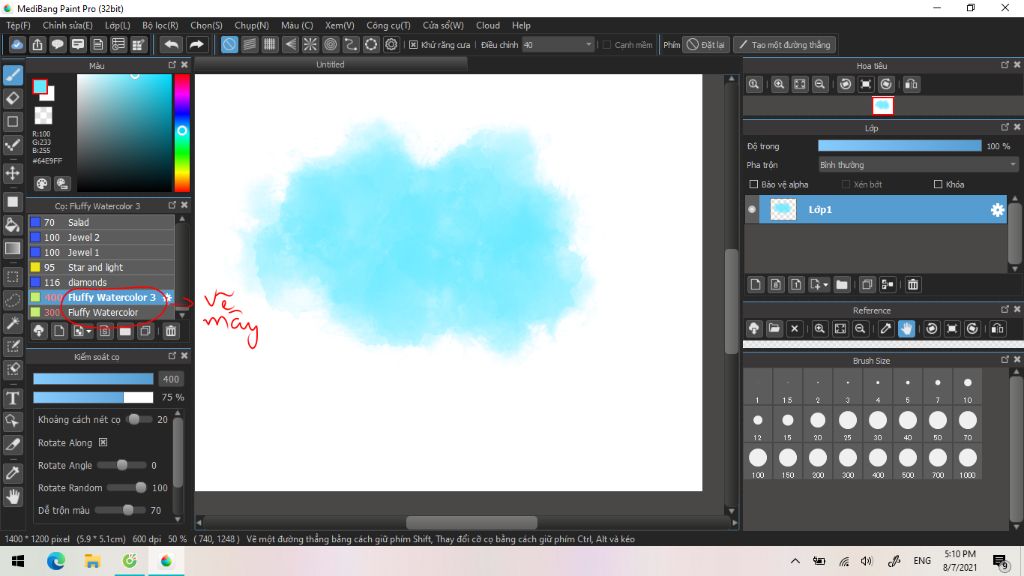Image resolution: width=1024 pixels, height=576 pixels.
Task: Hide the Lớp1 layer visibility dot
Action: pyautogui.click(x=752, y=210)
